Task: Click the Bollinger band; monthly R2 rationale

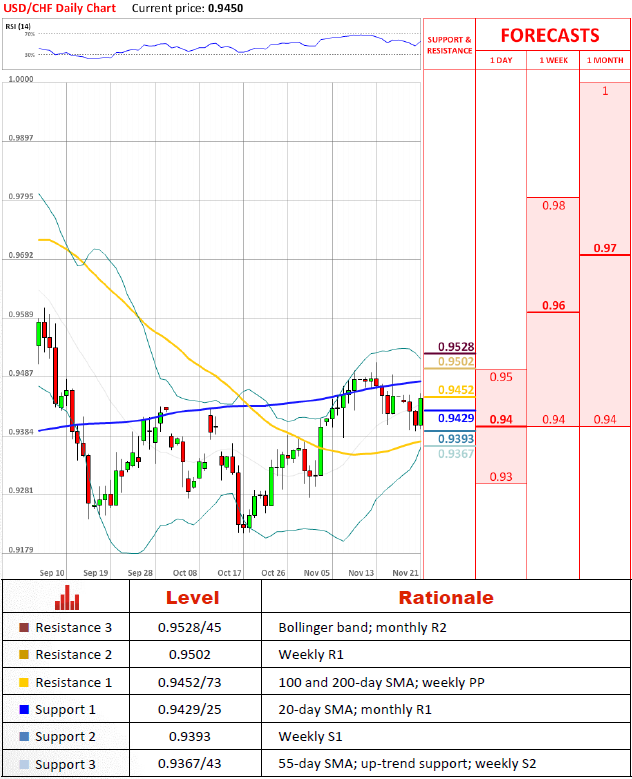Action: (x=363, y=628)
